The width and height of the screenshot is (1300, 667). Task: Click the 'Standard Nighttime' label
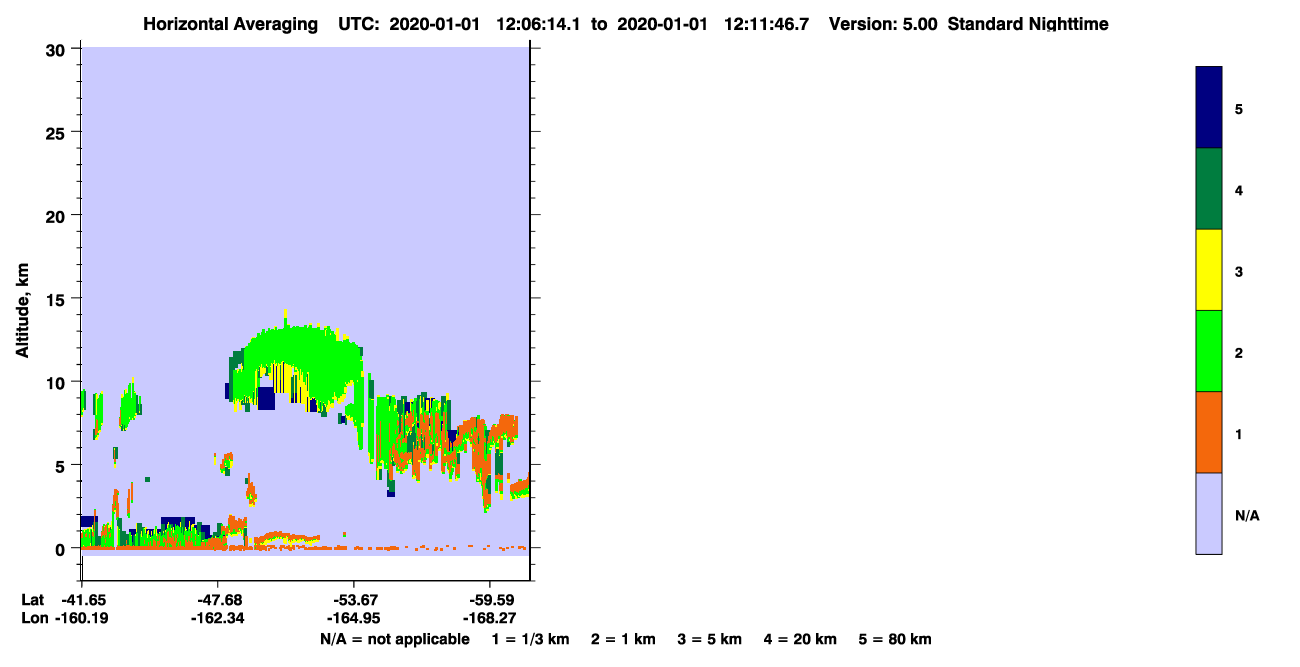[1028, 24]
